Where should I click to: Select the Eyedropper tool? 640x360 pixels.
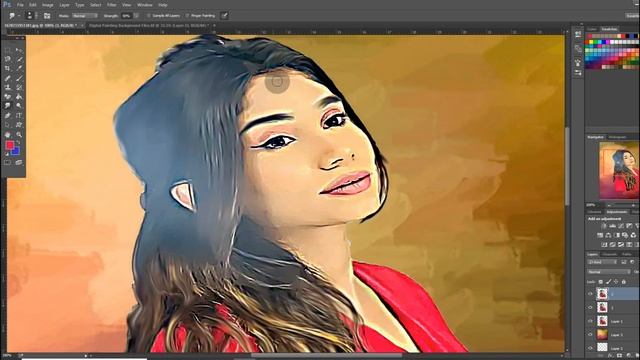pyautogui.click(x=19, y=69)
